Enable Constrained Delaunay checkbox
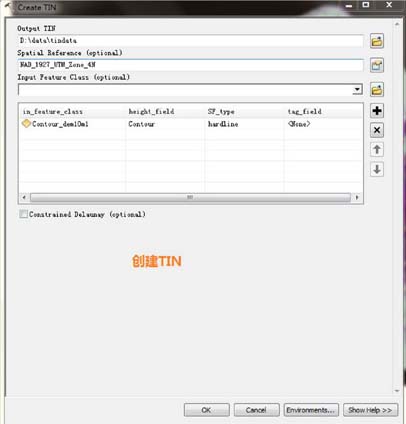Viewport: 406px width, 424px height. click(23, 214)
